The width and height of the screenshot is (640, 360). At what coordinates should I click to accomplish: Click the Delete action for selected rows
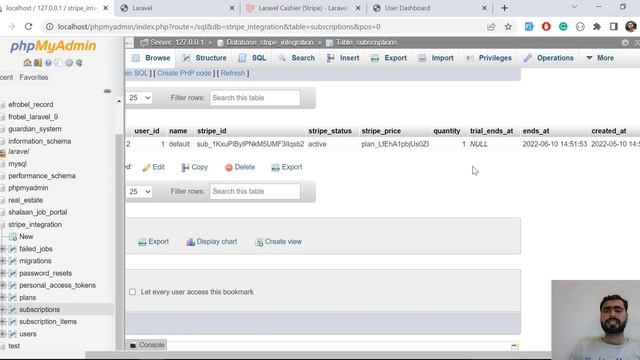[240, 167]
